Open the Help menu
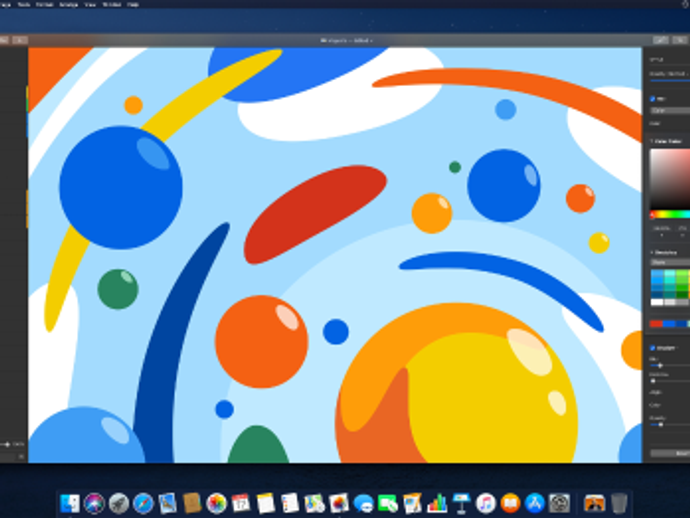Image resolution: width=690 pixels, height=518 pixels. 133,4
